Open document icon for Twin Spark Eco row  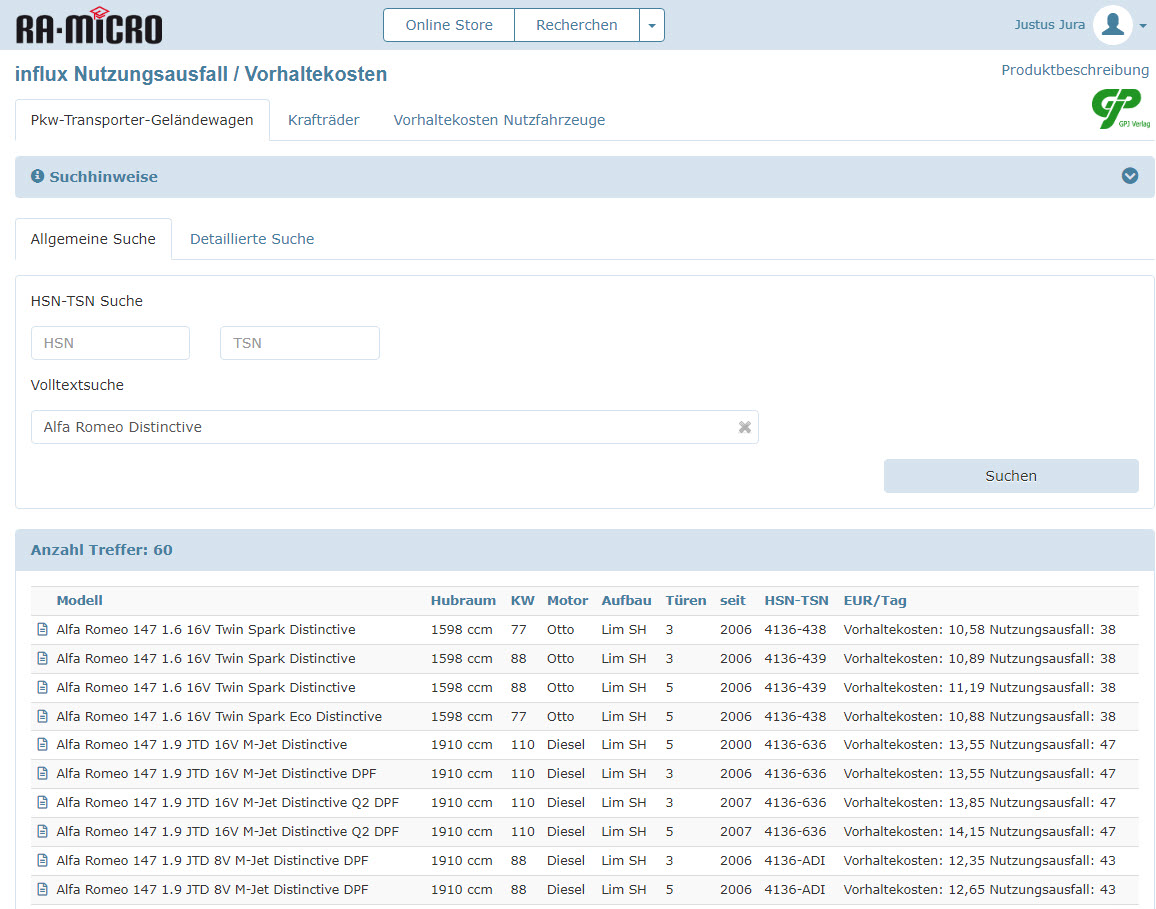coord(43,716)
